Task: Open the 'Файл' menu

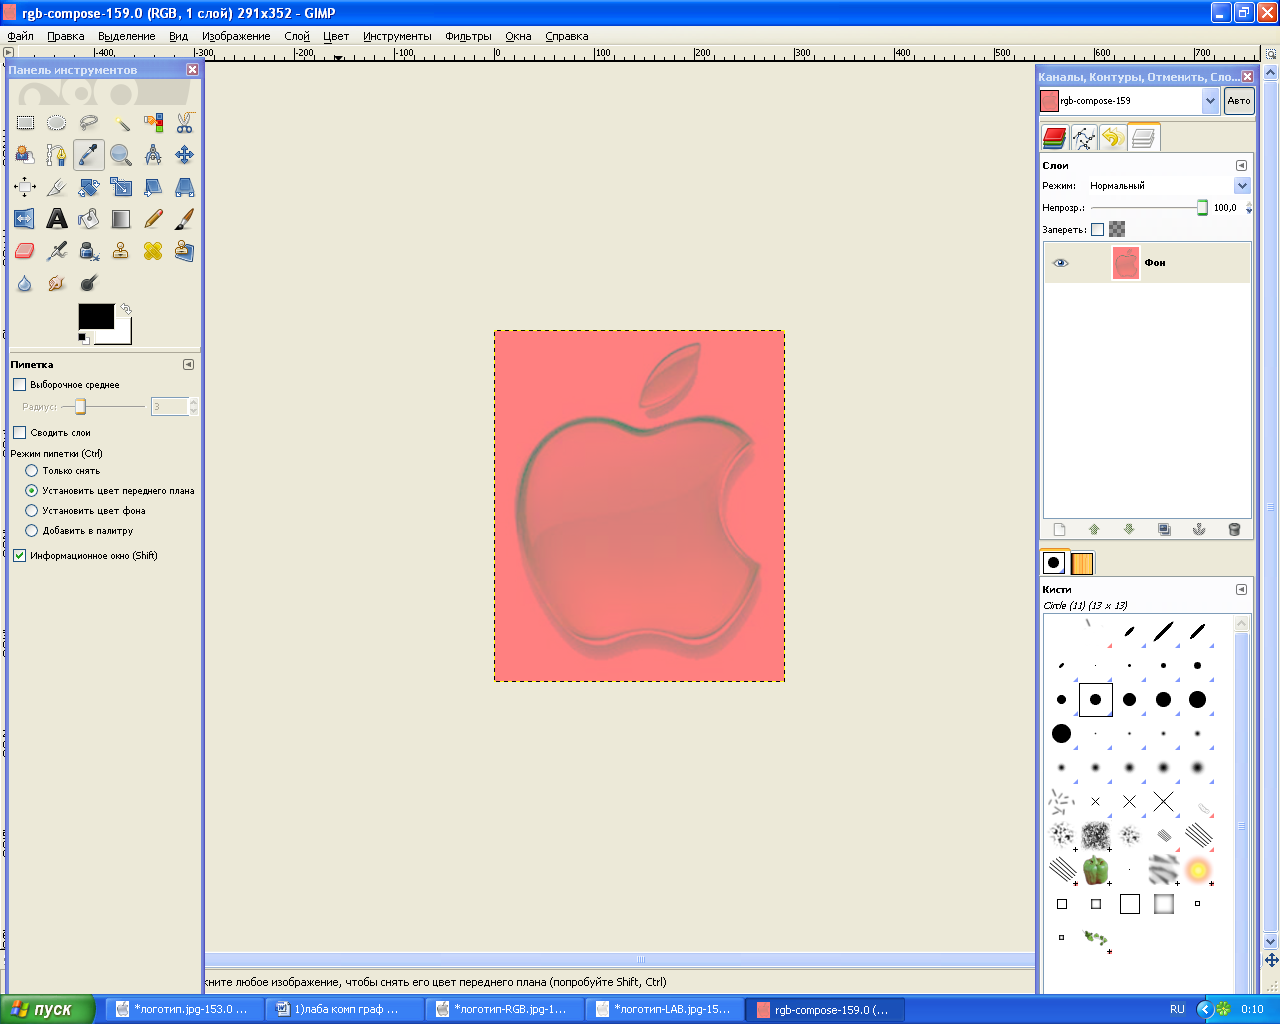Action: pyautogui.click(x=21, y=36)
